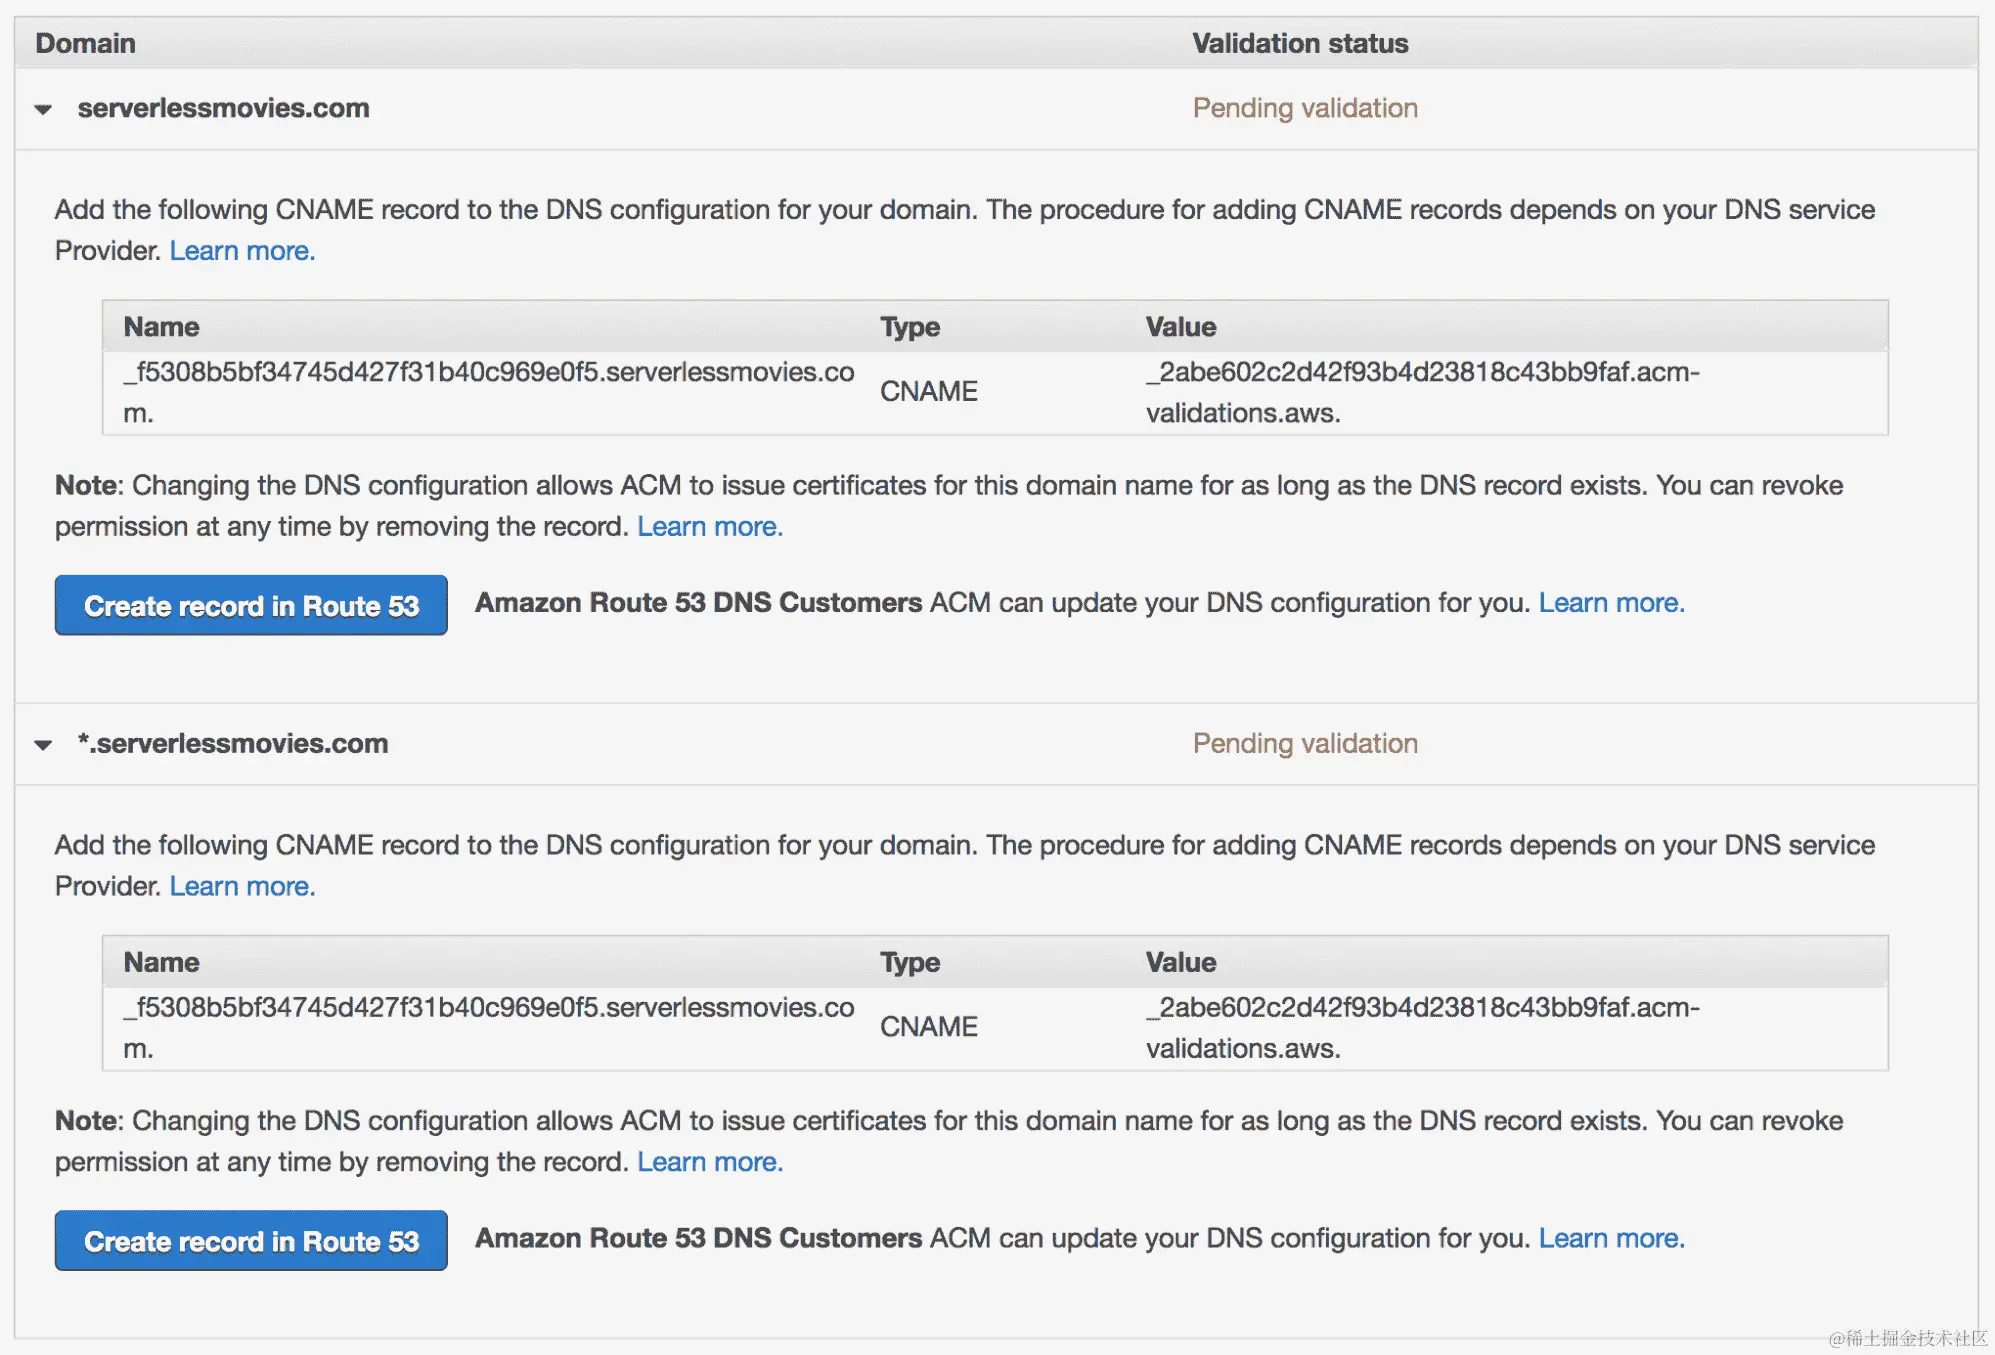
Task: Click first Pending validation status text
Action: (1304, 108)
